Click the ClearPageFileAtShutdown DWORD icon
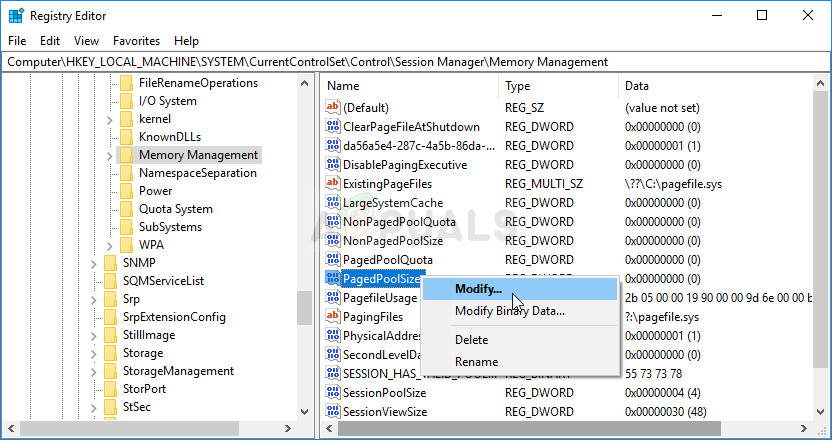Screen dimensions: 832x440 [333, 127]
